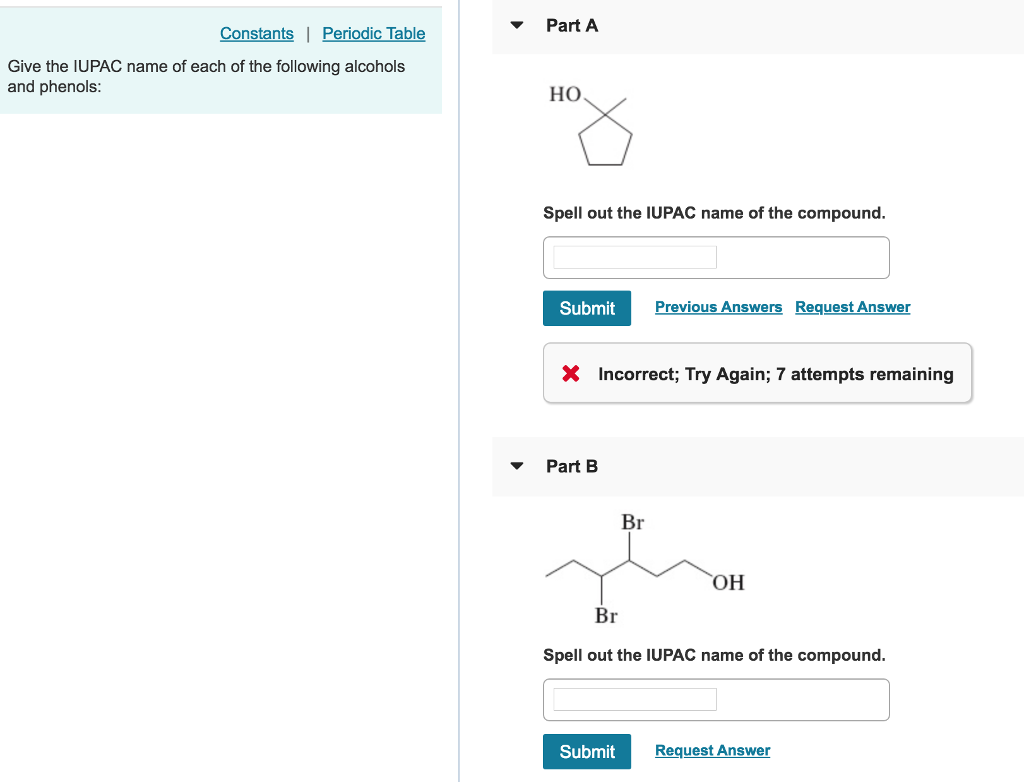This screenshot has width=1024, height=782.
Task: Select the Part B header text
Action: (x=571, y=466)
